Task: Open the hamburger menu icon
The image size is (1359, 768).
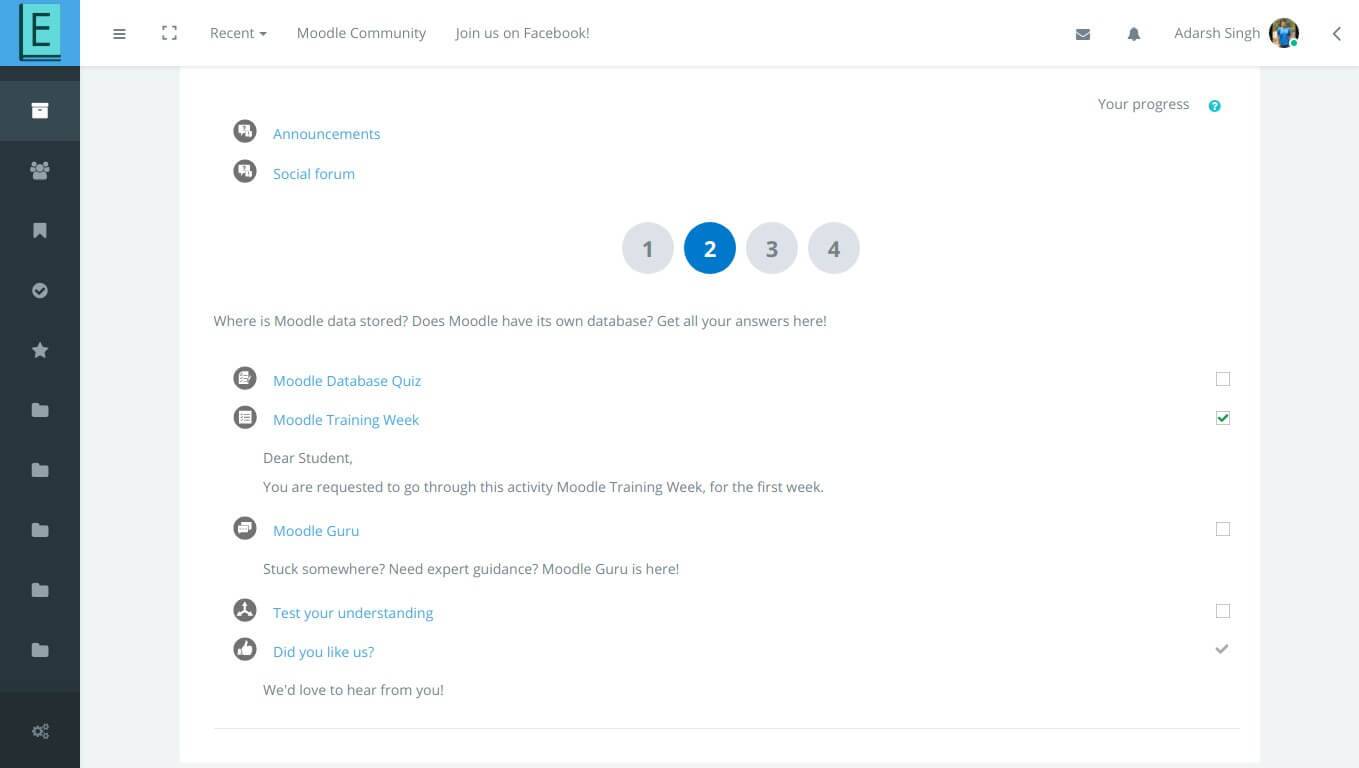Action: tap(119, 33)
